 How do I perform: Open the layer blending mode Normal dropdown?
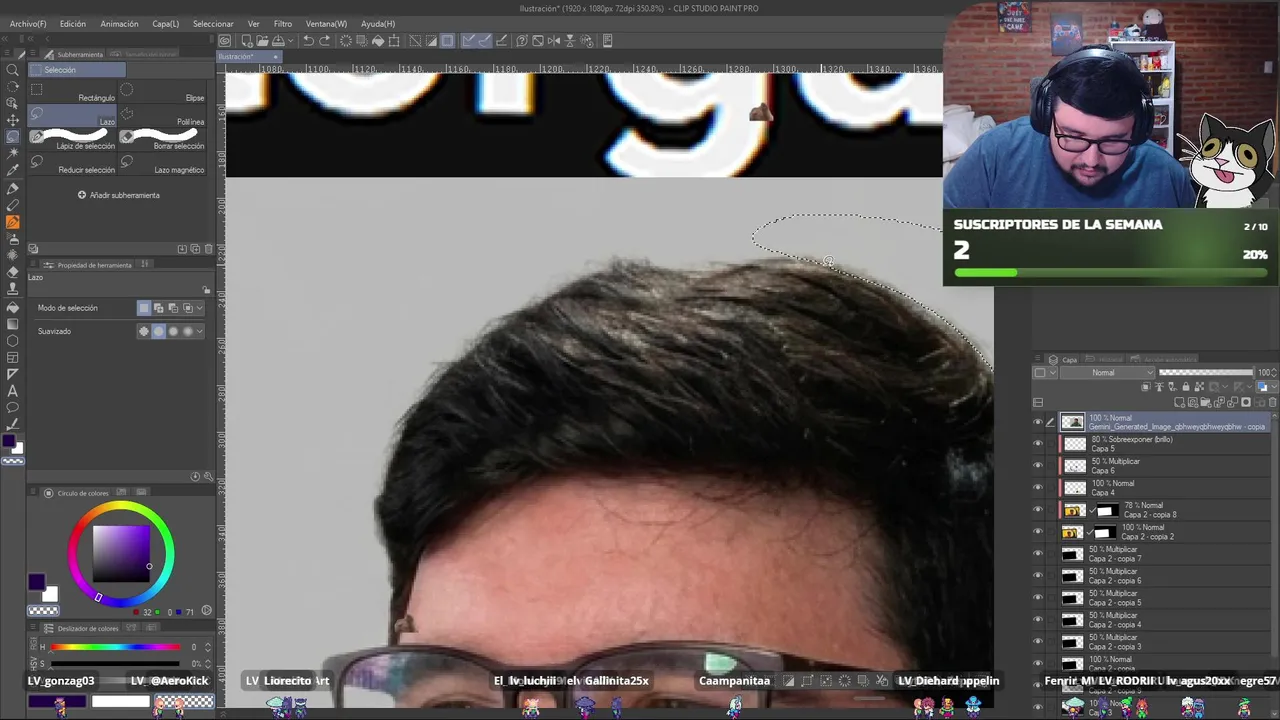(1108, 373)
